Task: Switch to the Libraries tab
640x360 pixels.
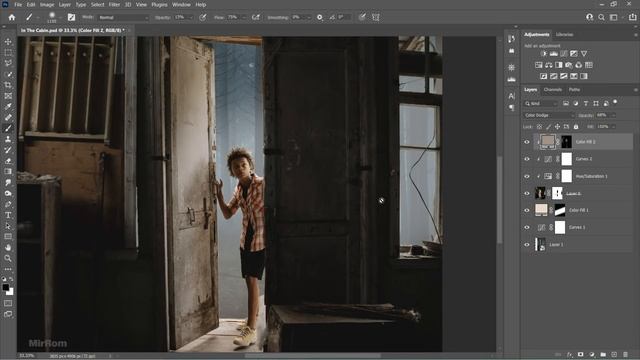Action: [564, 35]
